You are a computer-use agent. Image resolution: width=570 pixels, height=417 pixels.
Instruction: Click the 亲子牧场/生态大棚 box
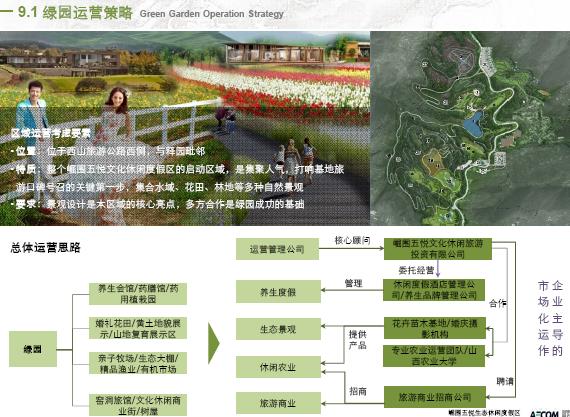coord(138,363)
